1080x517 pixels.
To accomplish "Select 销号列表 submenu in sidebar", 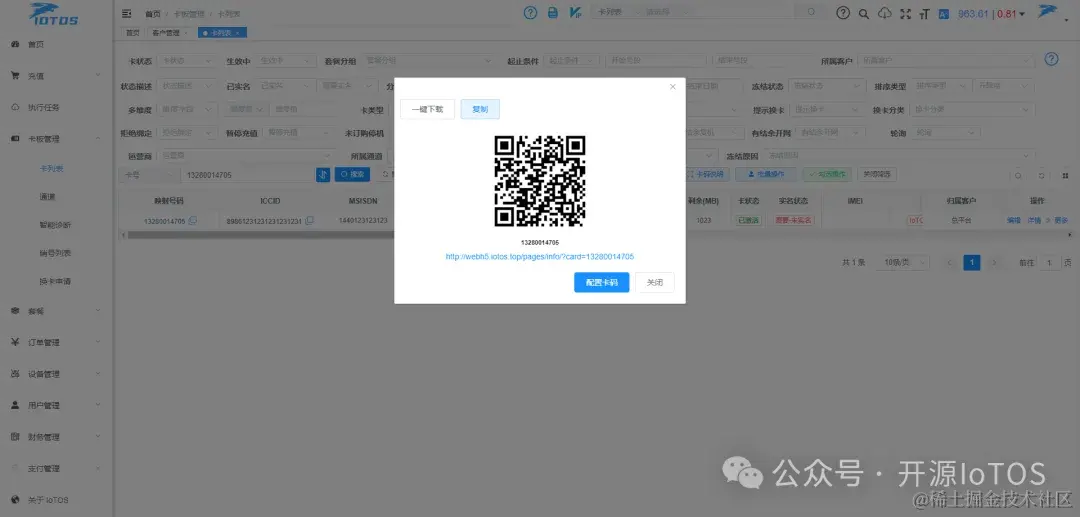I will (55, 253).
